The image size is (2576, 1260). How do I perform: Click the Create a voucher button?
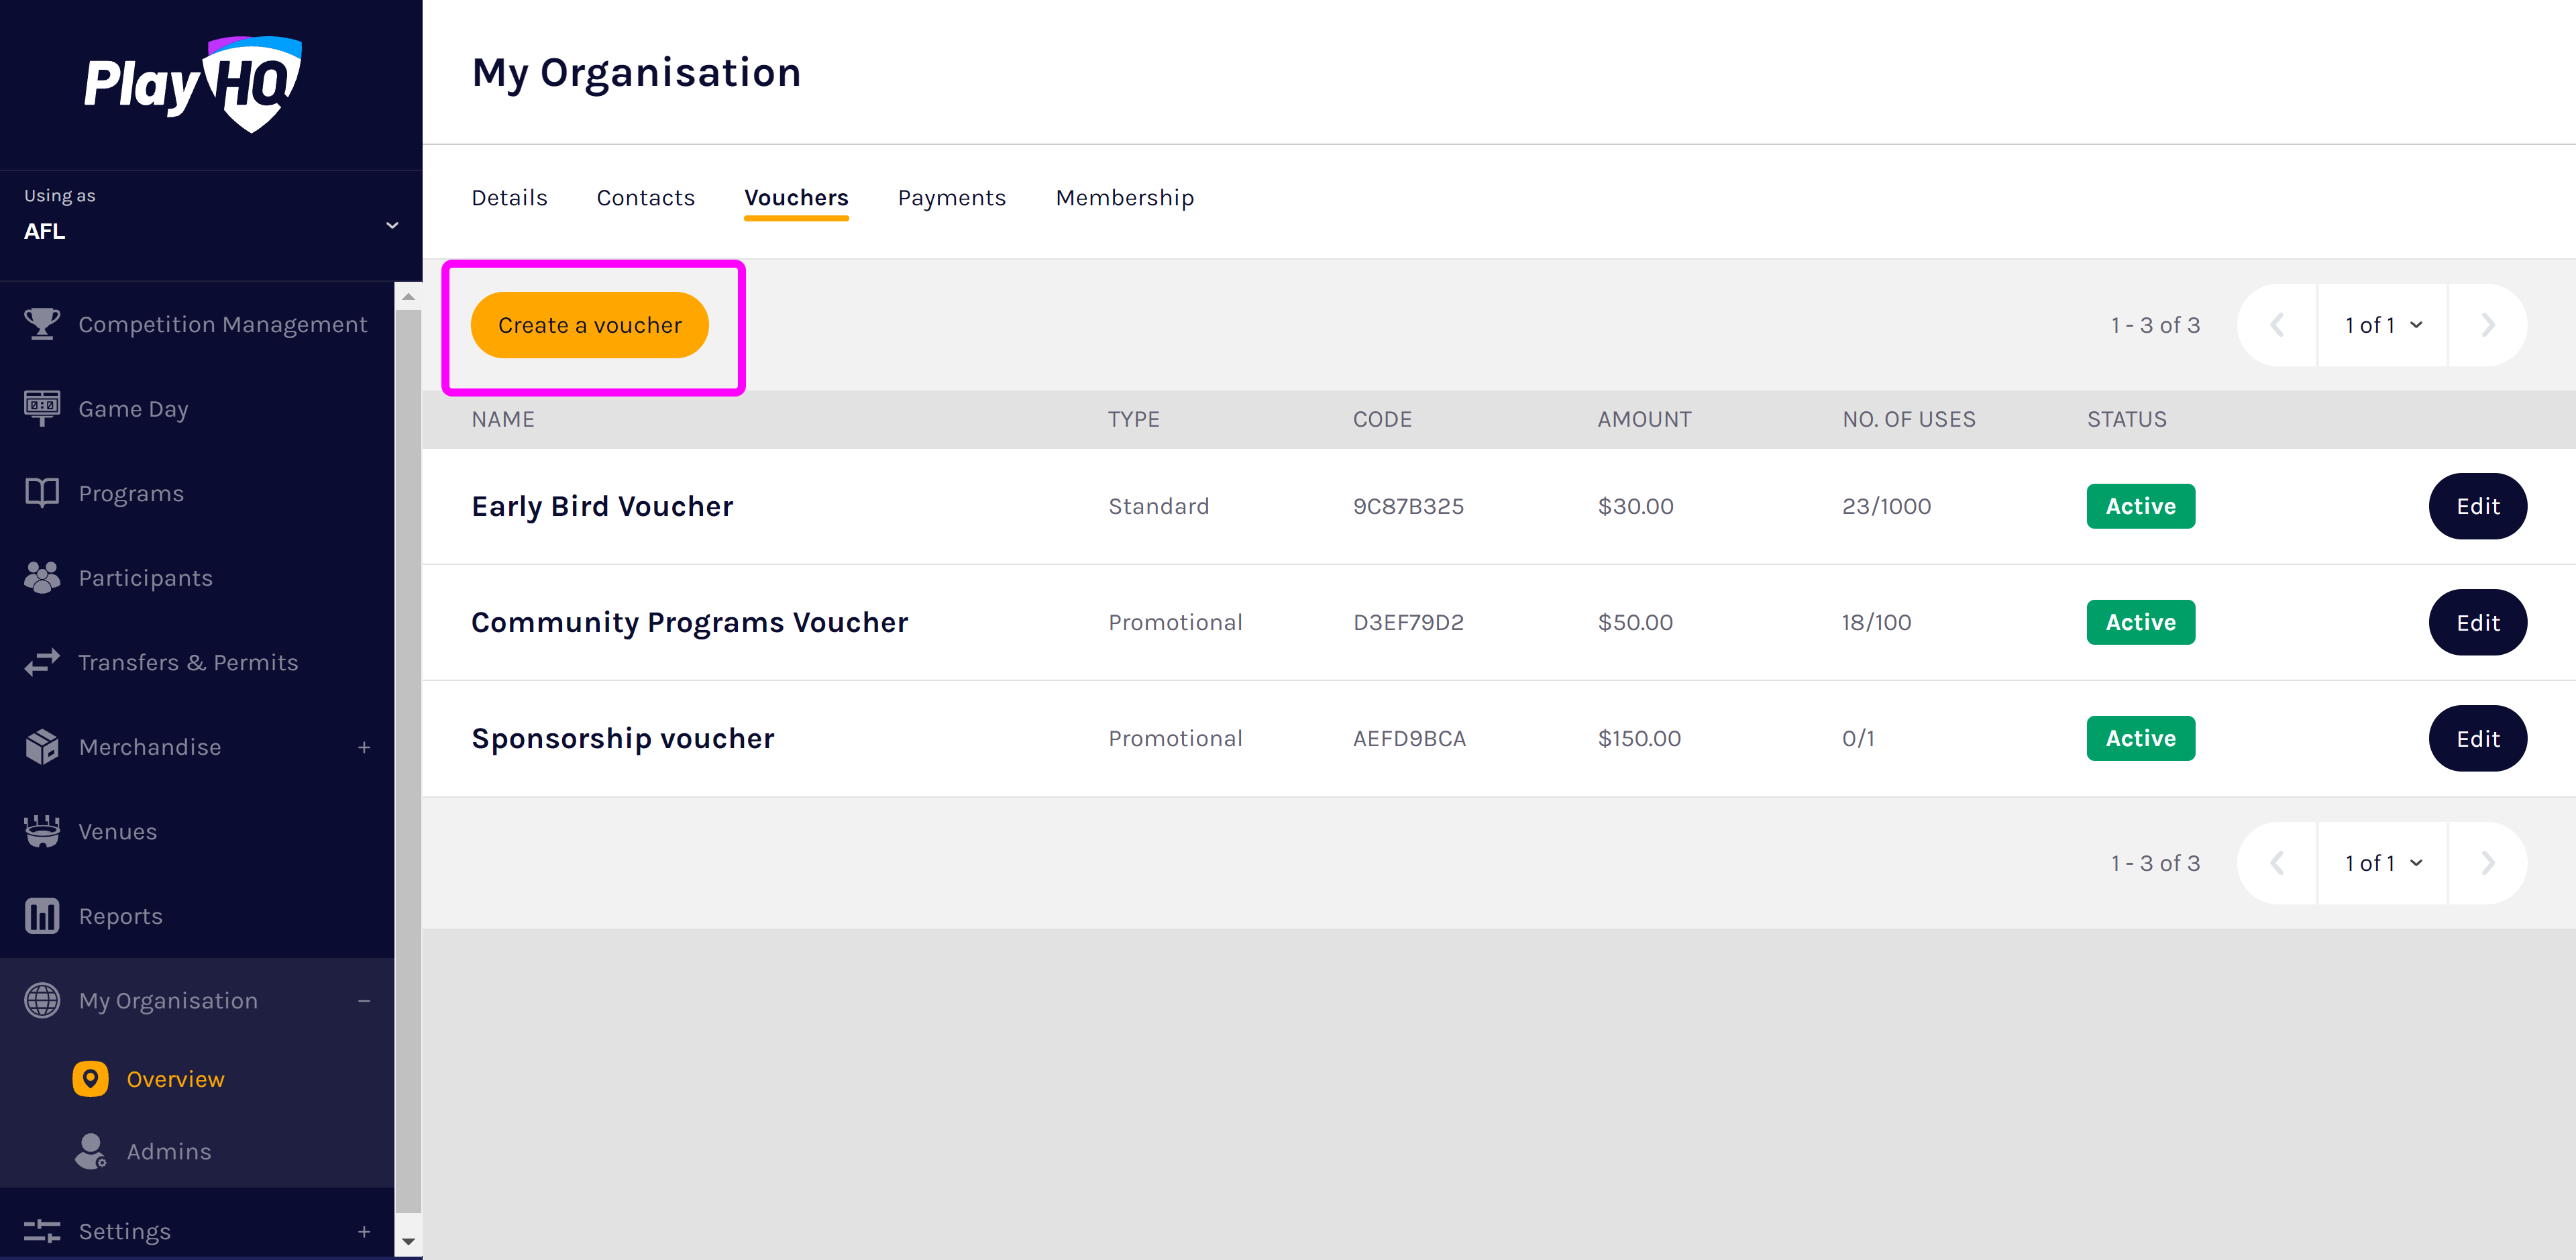pos(589,325)
